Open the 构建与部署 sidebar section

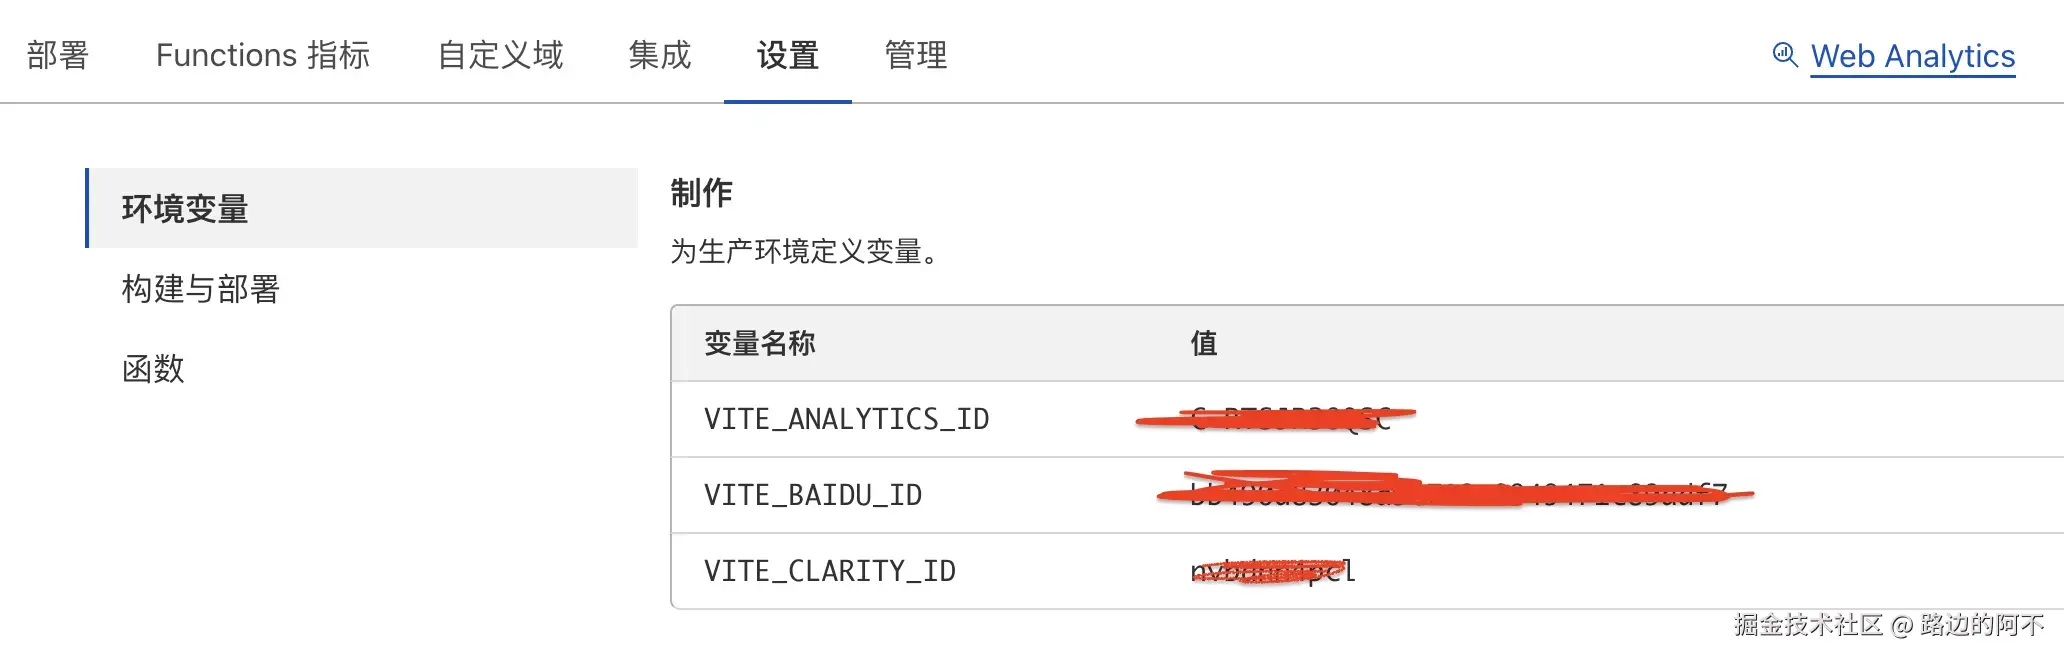[x=201, y=289]
